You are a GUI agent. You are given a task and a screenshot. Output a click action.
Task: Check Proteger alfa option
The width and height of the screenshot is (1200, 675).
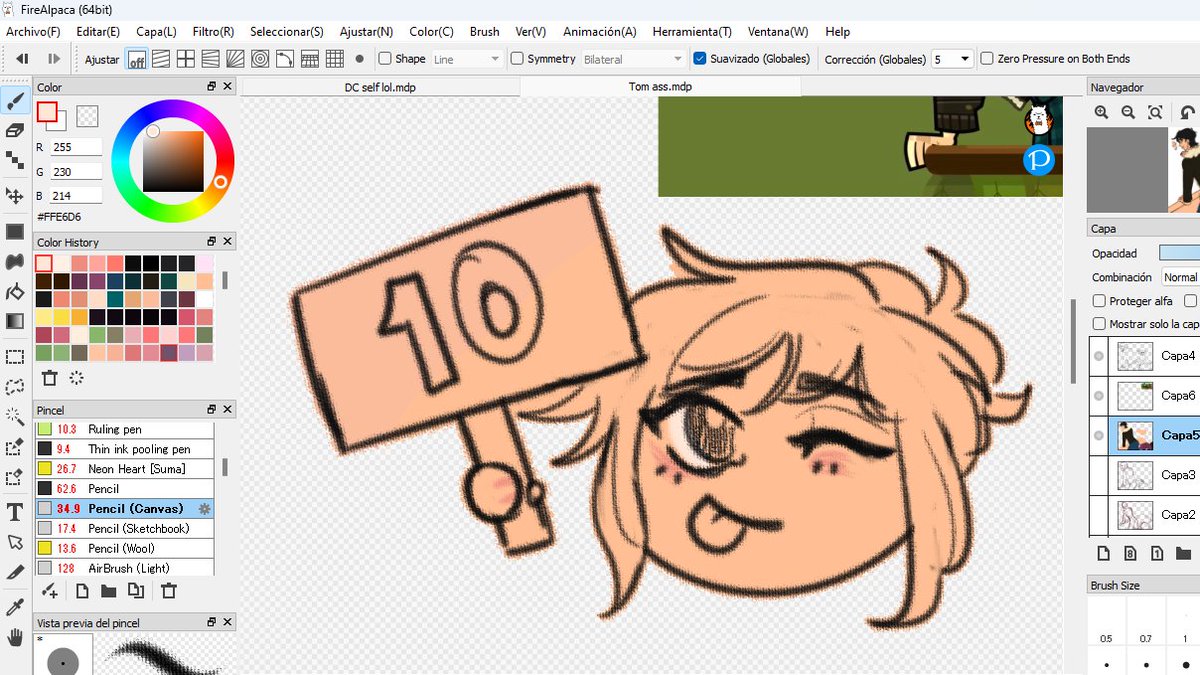tap(1100, 301)
